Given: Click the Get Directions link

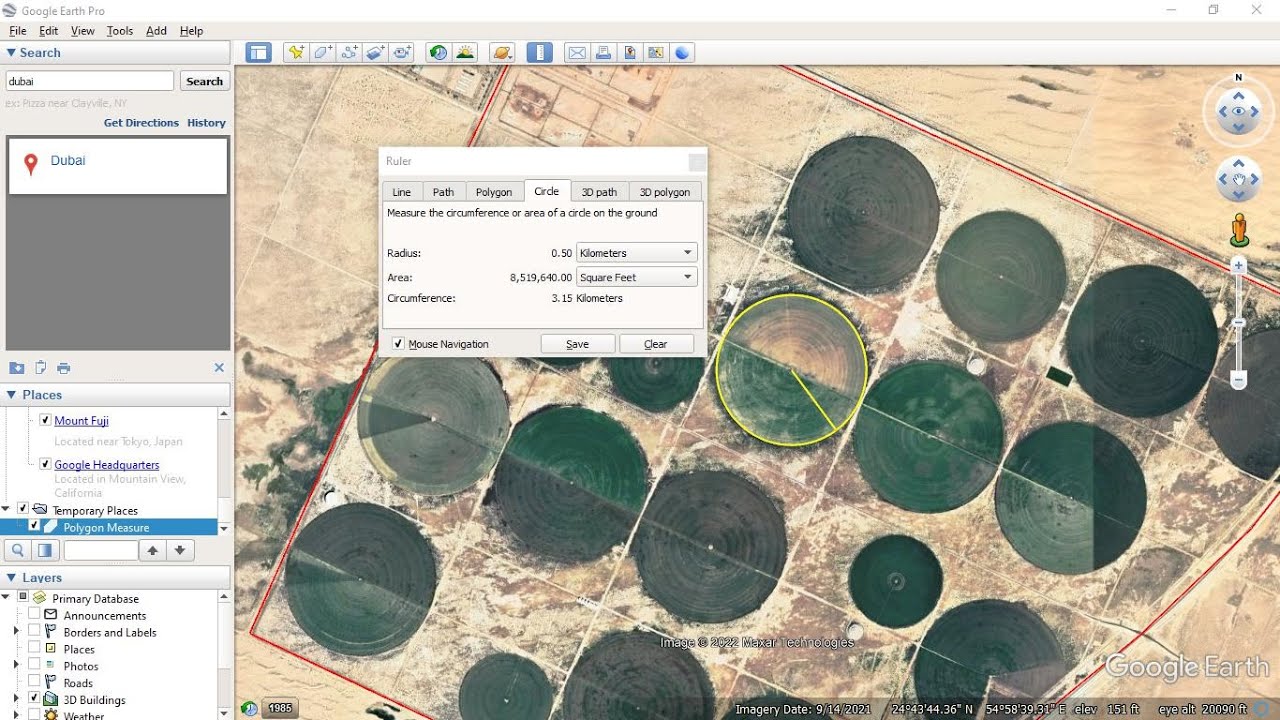Looking at the screenshot, I should [141, 123].
